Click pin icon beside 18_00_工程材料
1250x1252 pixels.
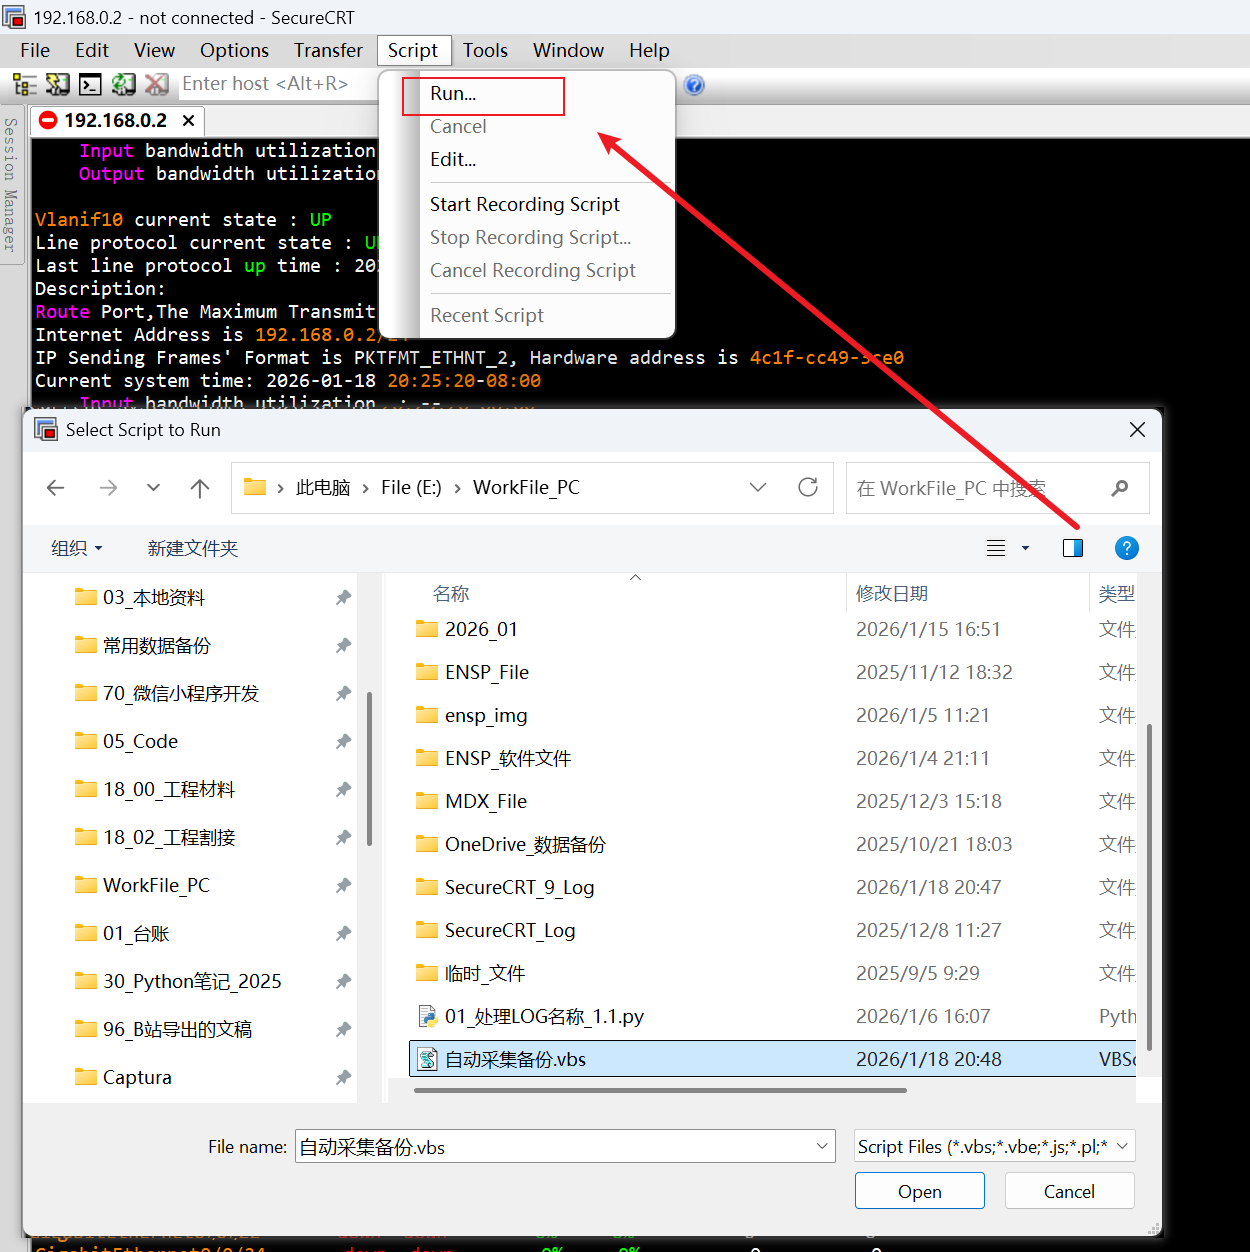[x=343, y=790]
